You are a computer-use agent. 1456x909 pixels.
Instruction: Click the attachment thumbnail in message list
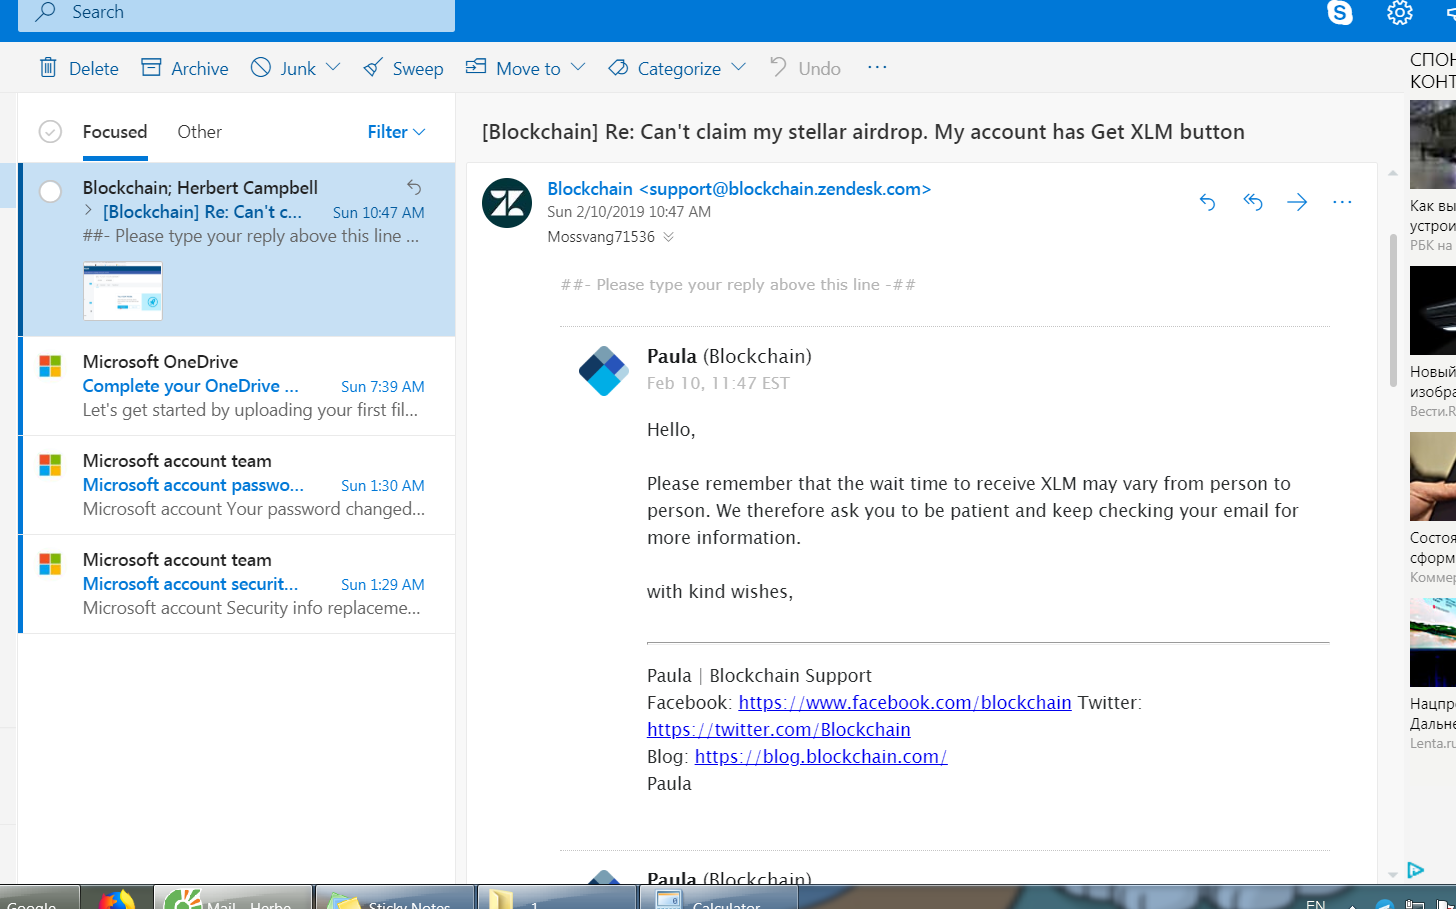tap(123, 291)
